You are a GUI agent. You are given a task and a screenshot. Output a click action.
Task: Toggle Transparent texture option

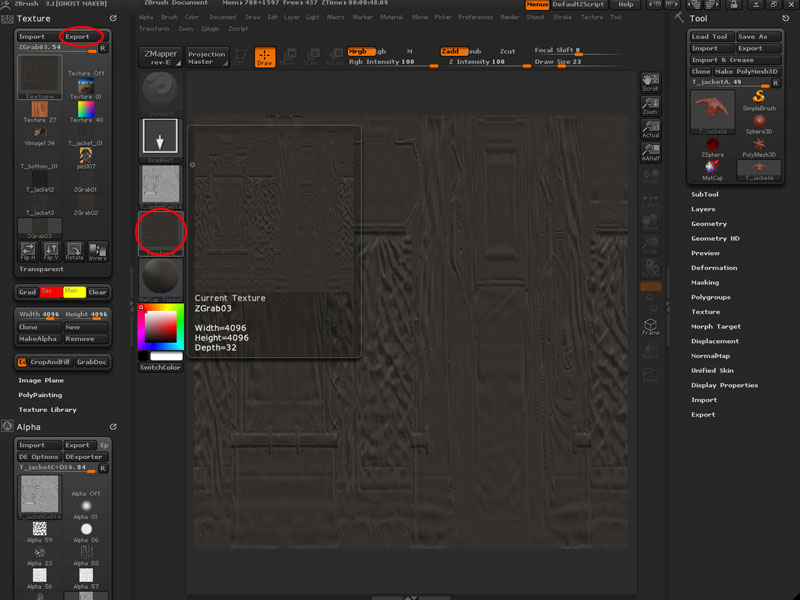(x=41, y=269)
